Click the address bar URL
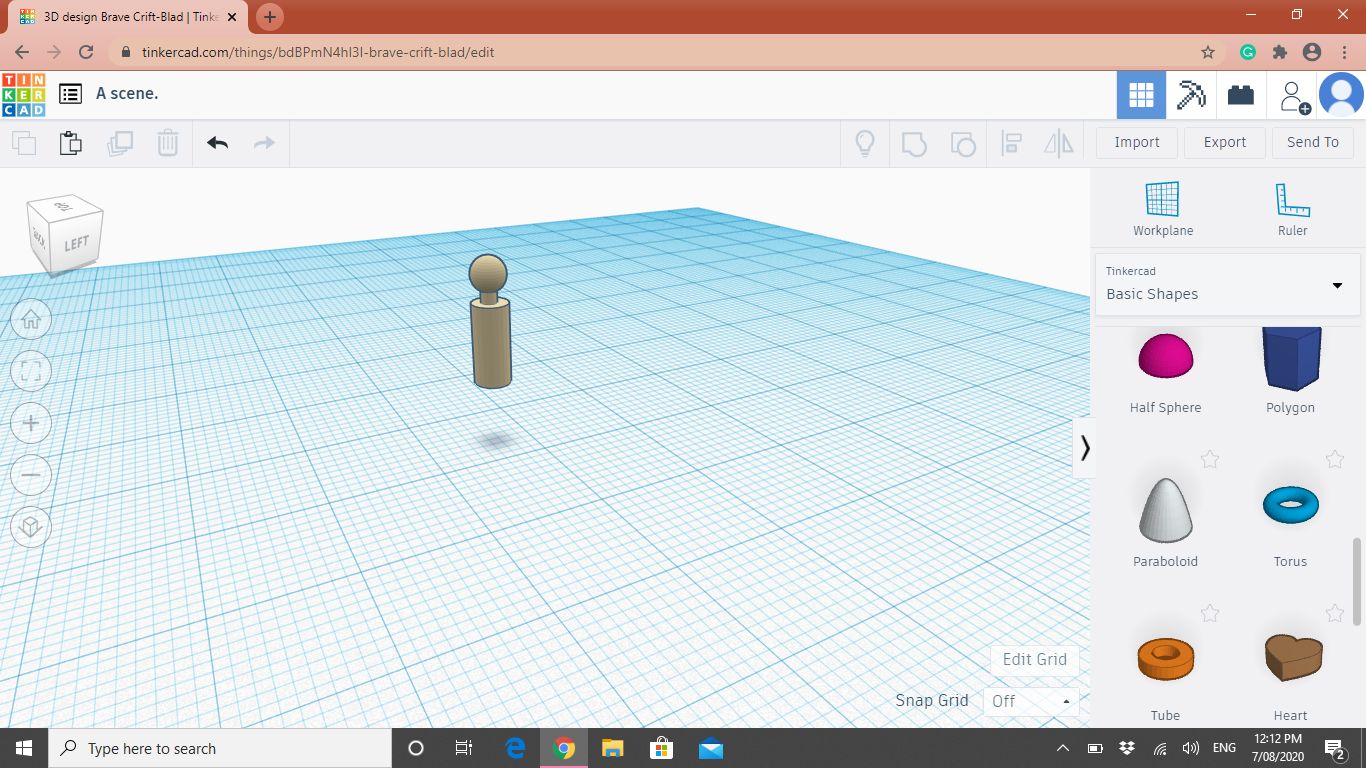The width and height of the screenshot is (1366, 768). click(x=318, y=52)
